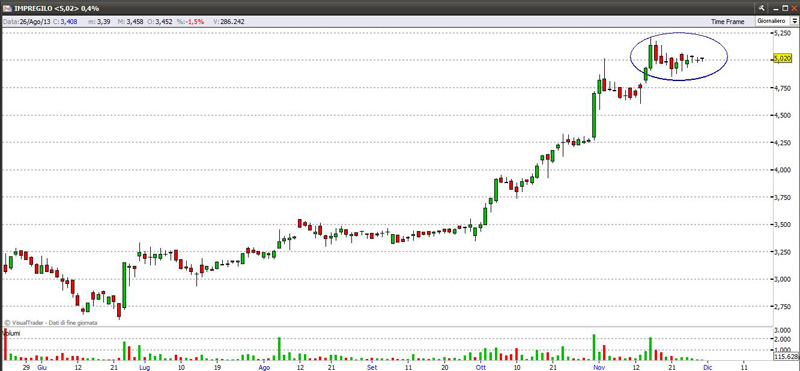Minimize the IMPREGILO chart window
Image resolution: width=800 pixels, height=371 pixels.
tap(776, 8)
